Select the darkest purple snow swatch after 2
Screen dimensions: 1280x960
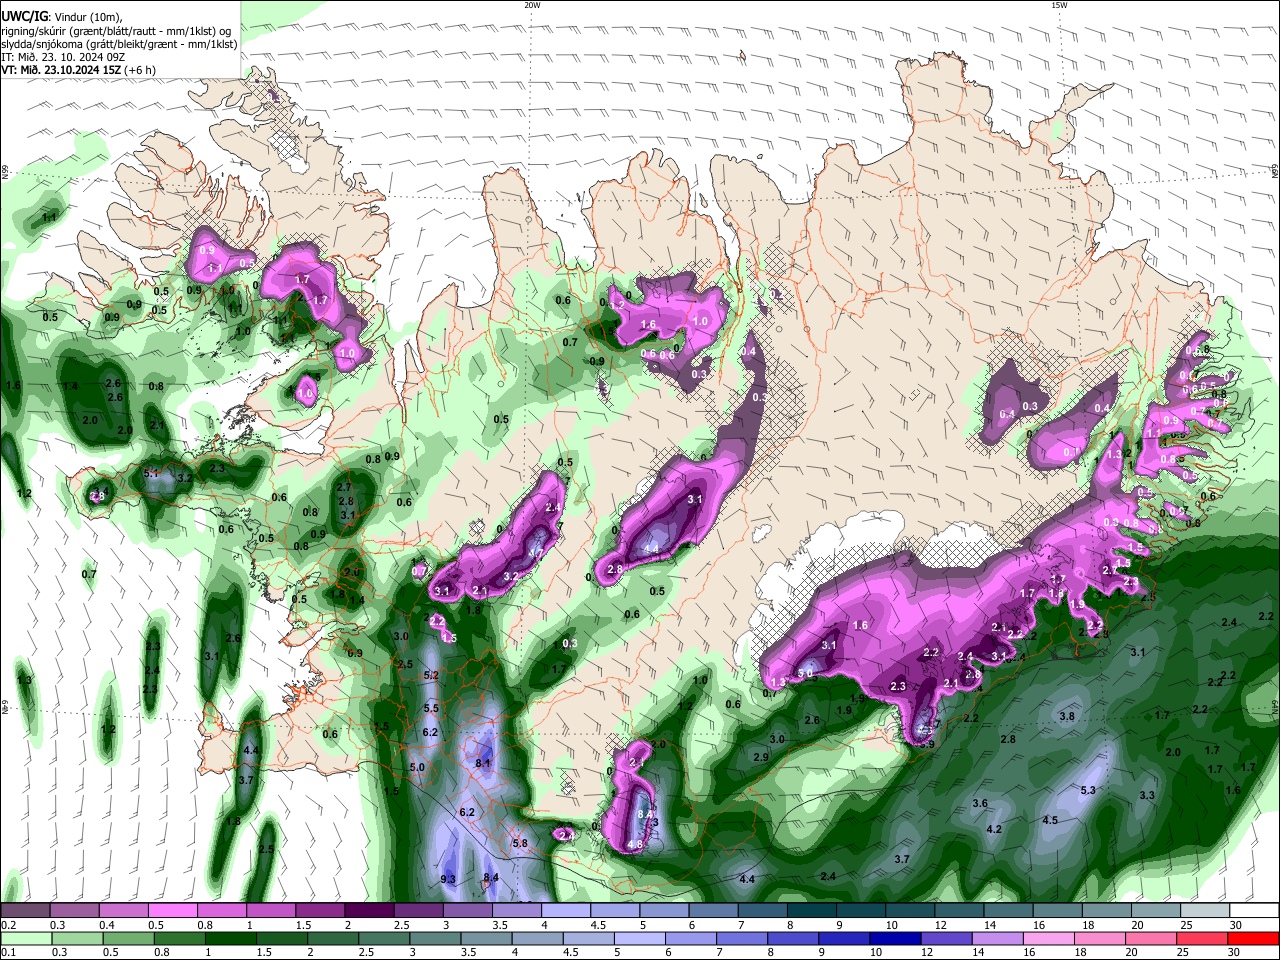tap(370, 910)
